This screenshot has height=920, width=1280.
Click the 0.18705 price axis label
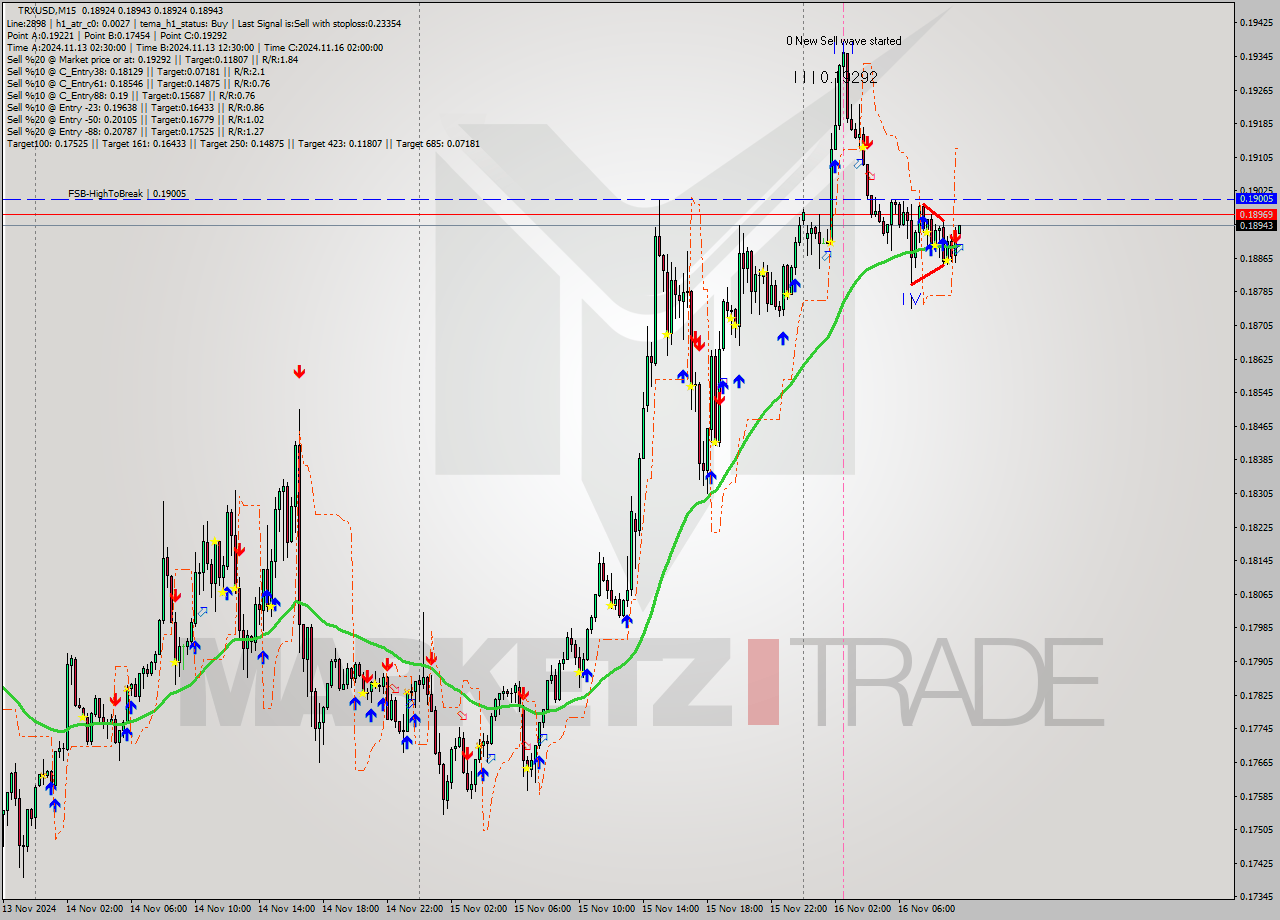pos(1256,325)
